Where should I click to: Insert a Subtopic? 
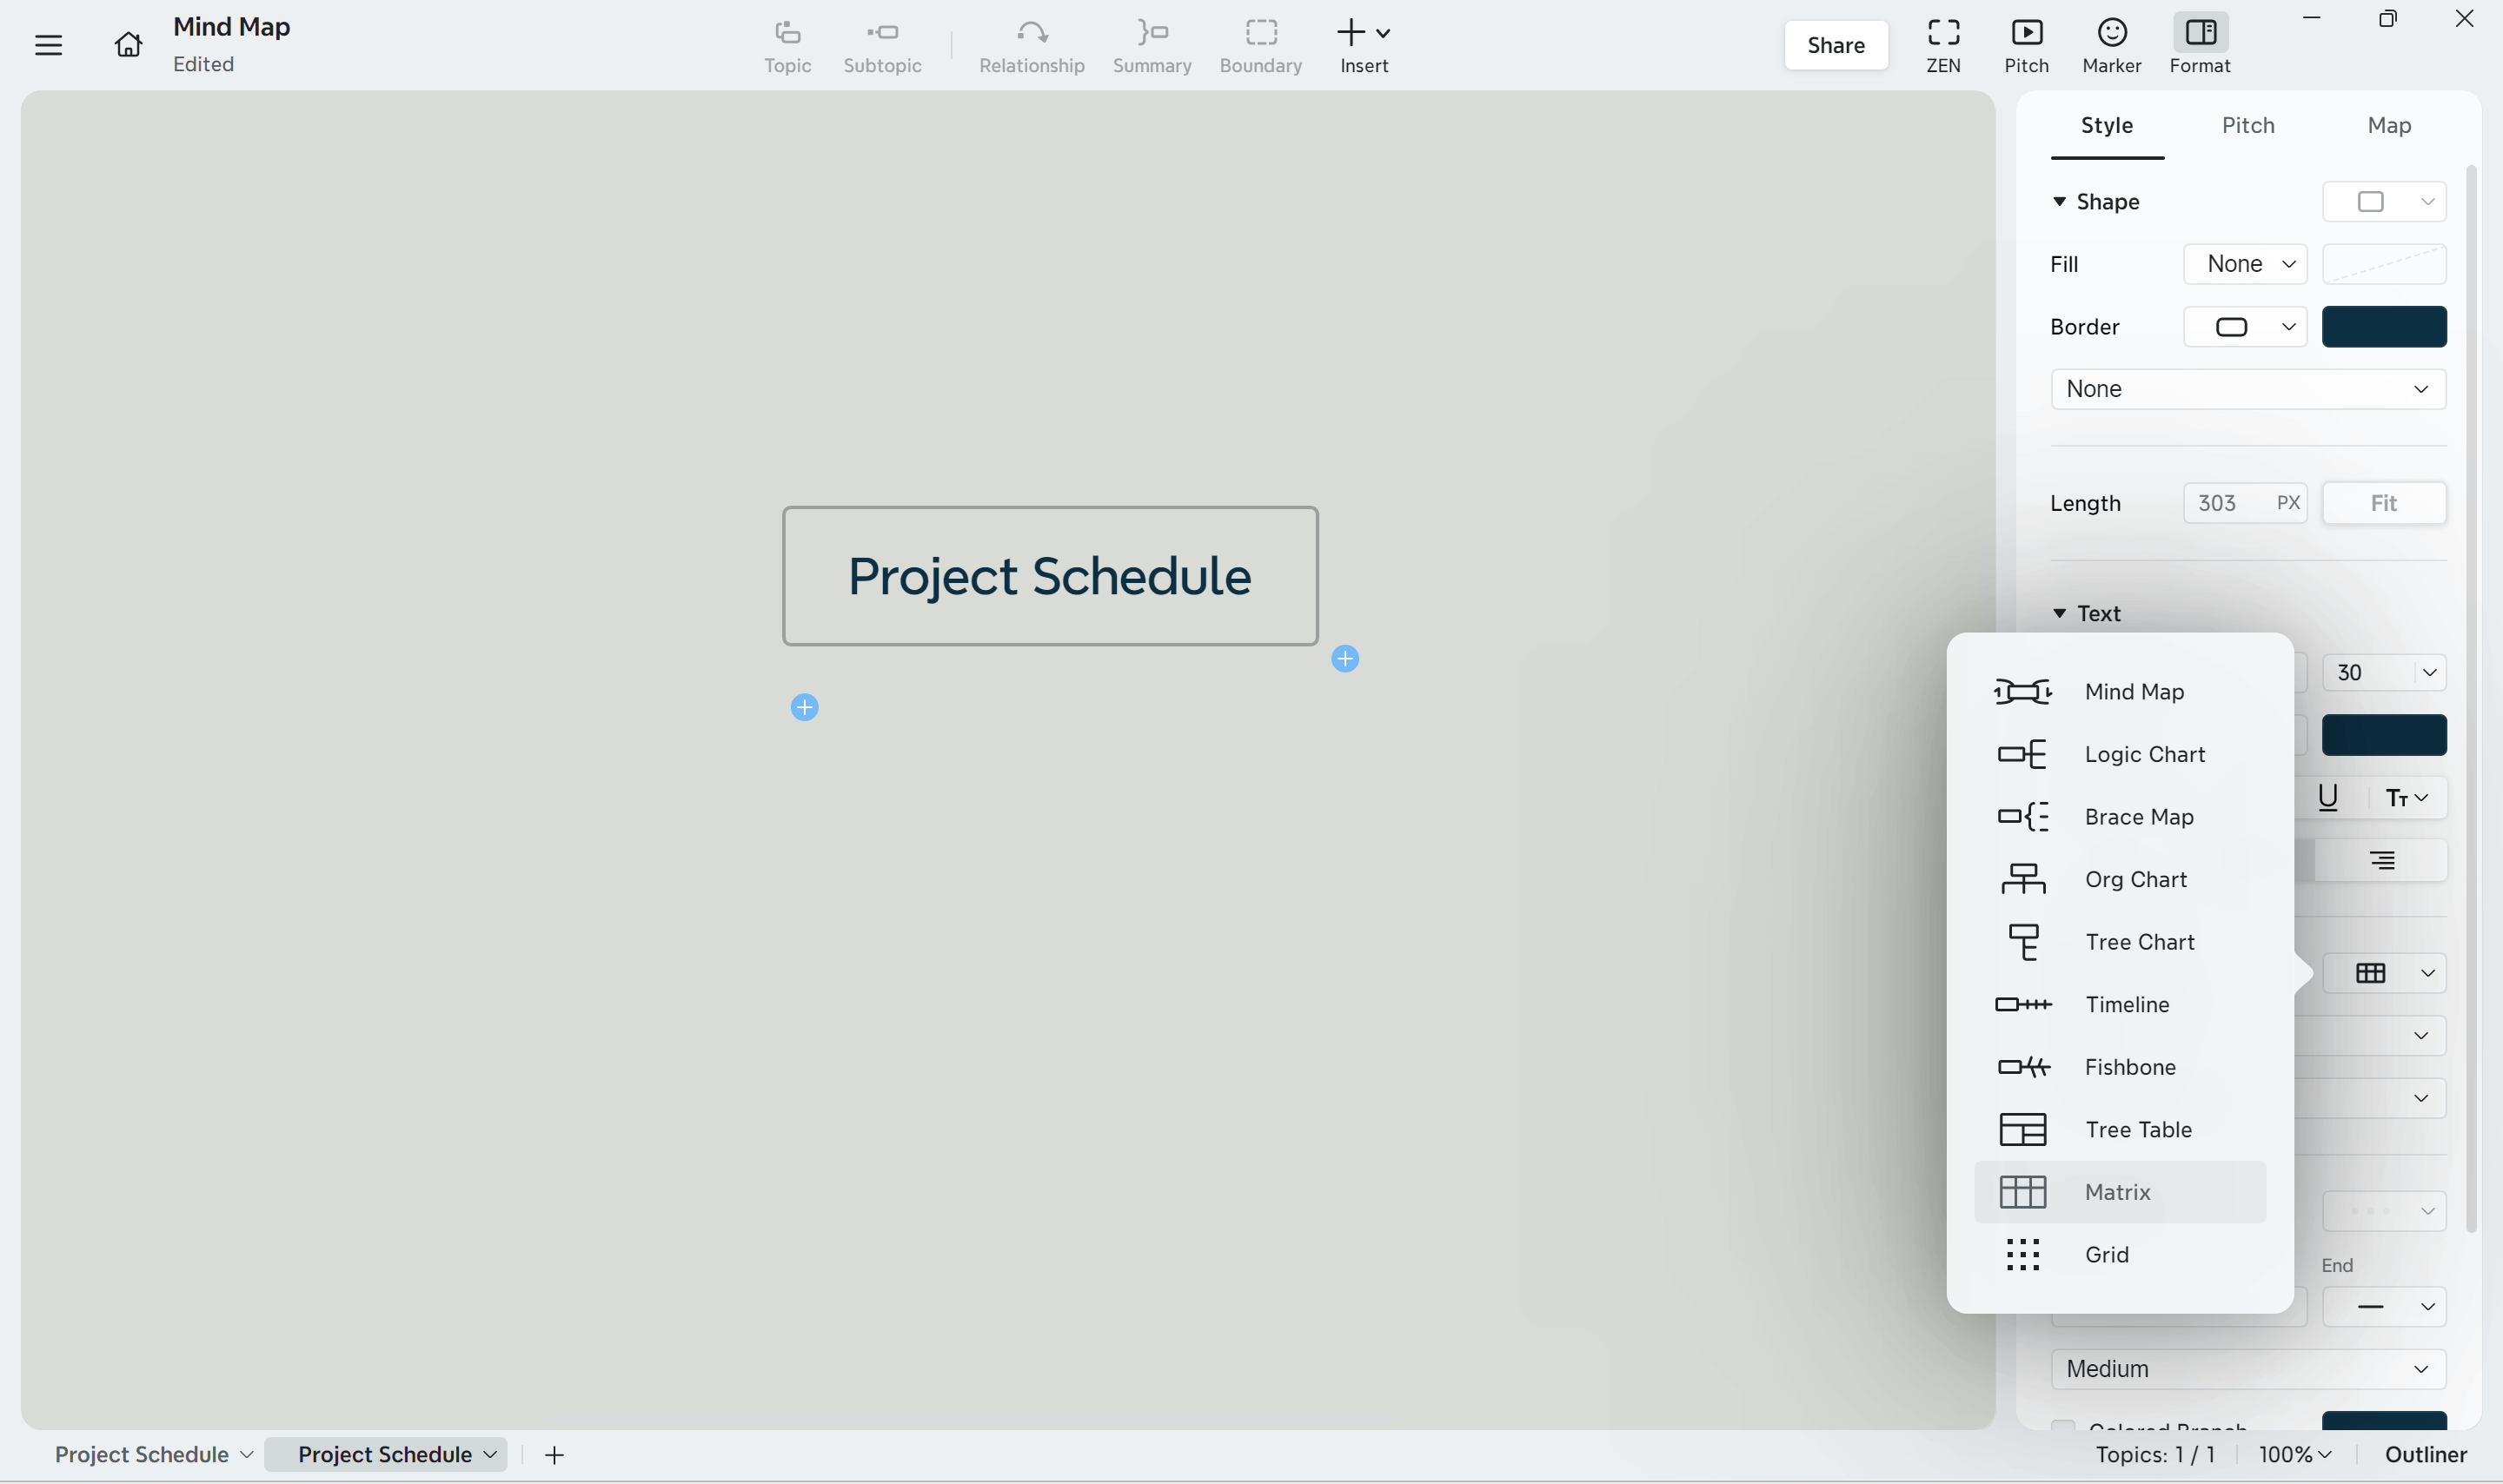coord(883,44)
